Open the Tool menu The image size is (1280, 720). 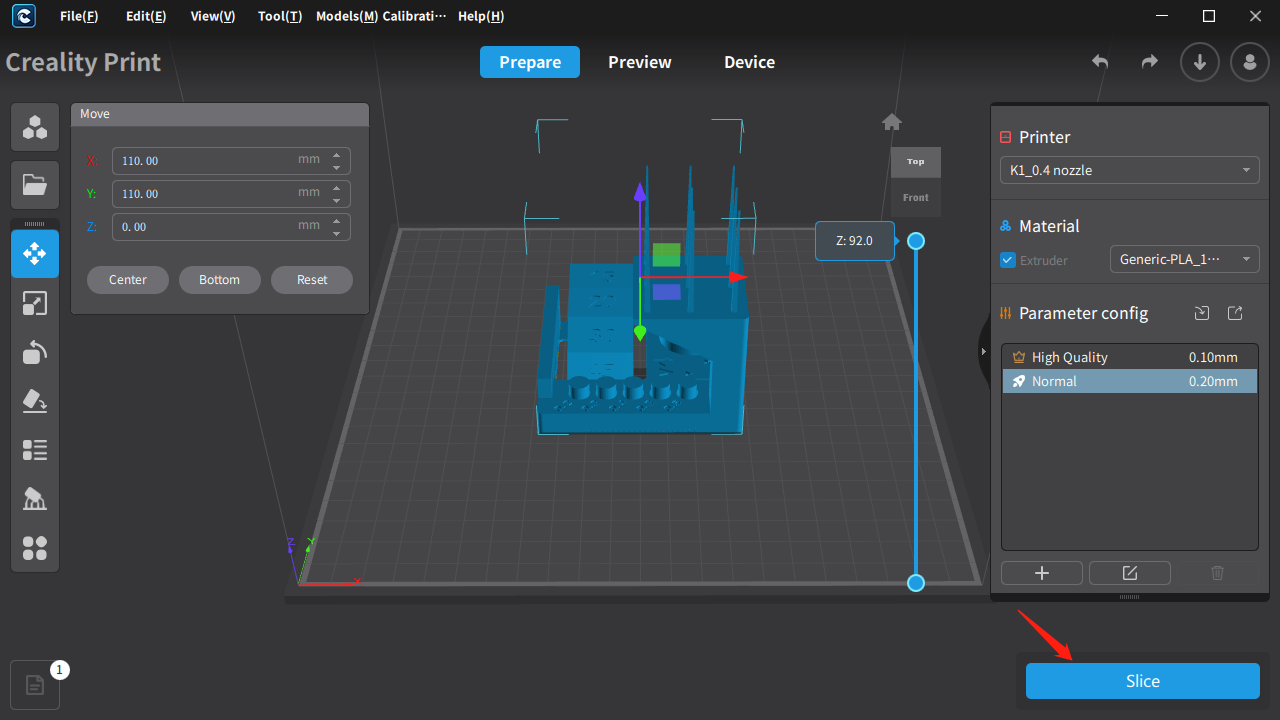(279, 16)
